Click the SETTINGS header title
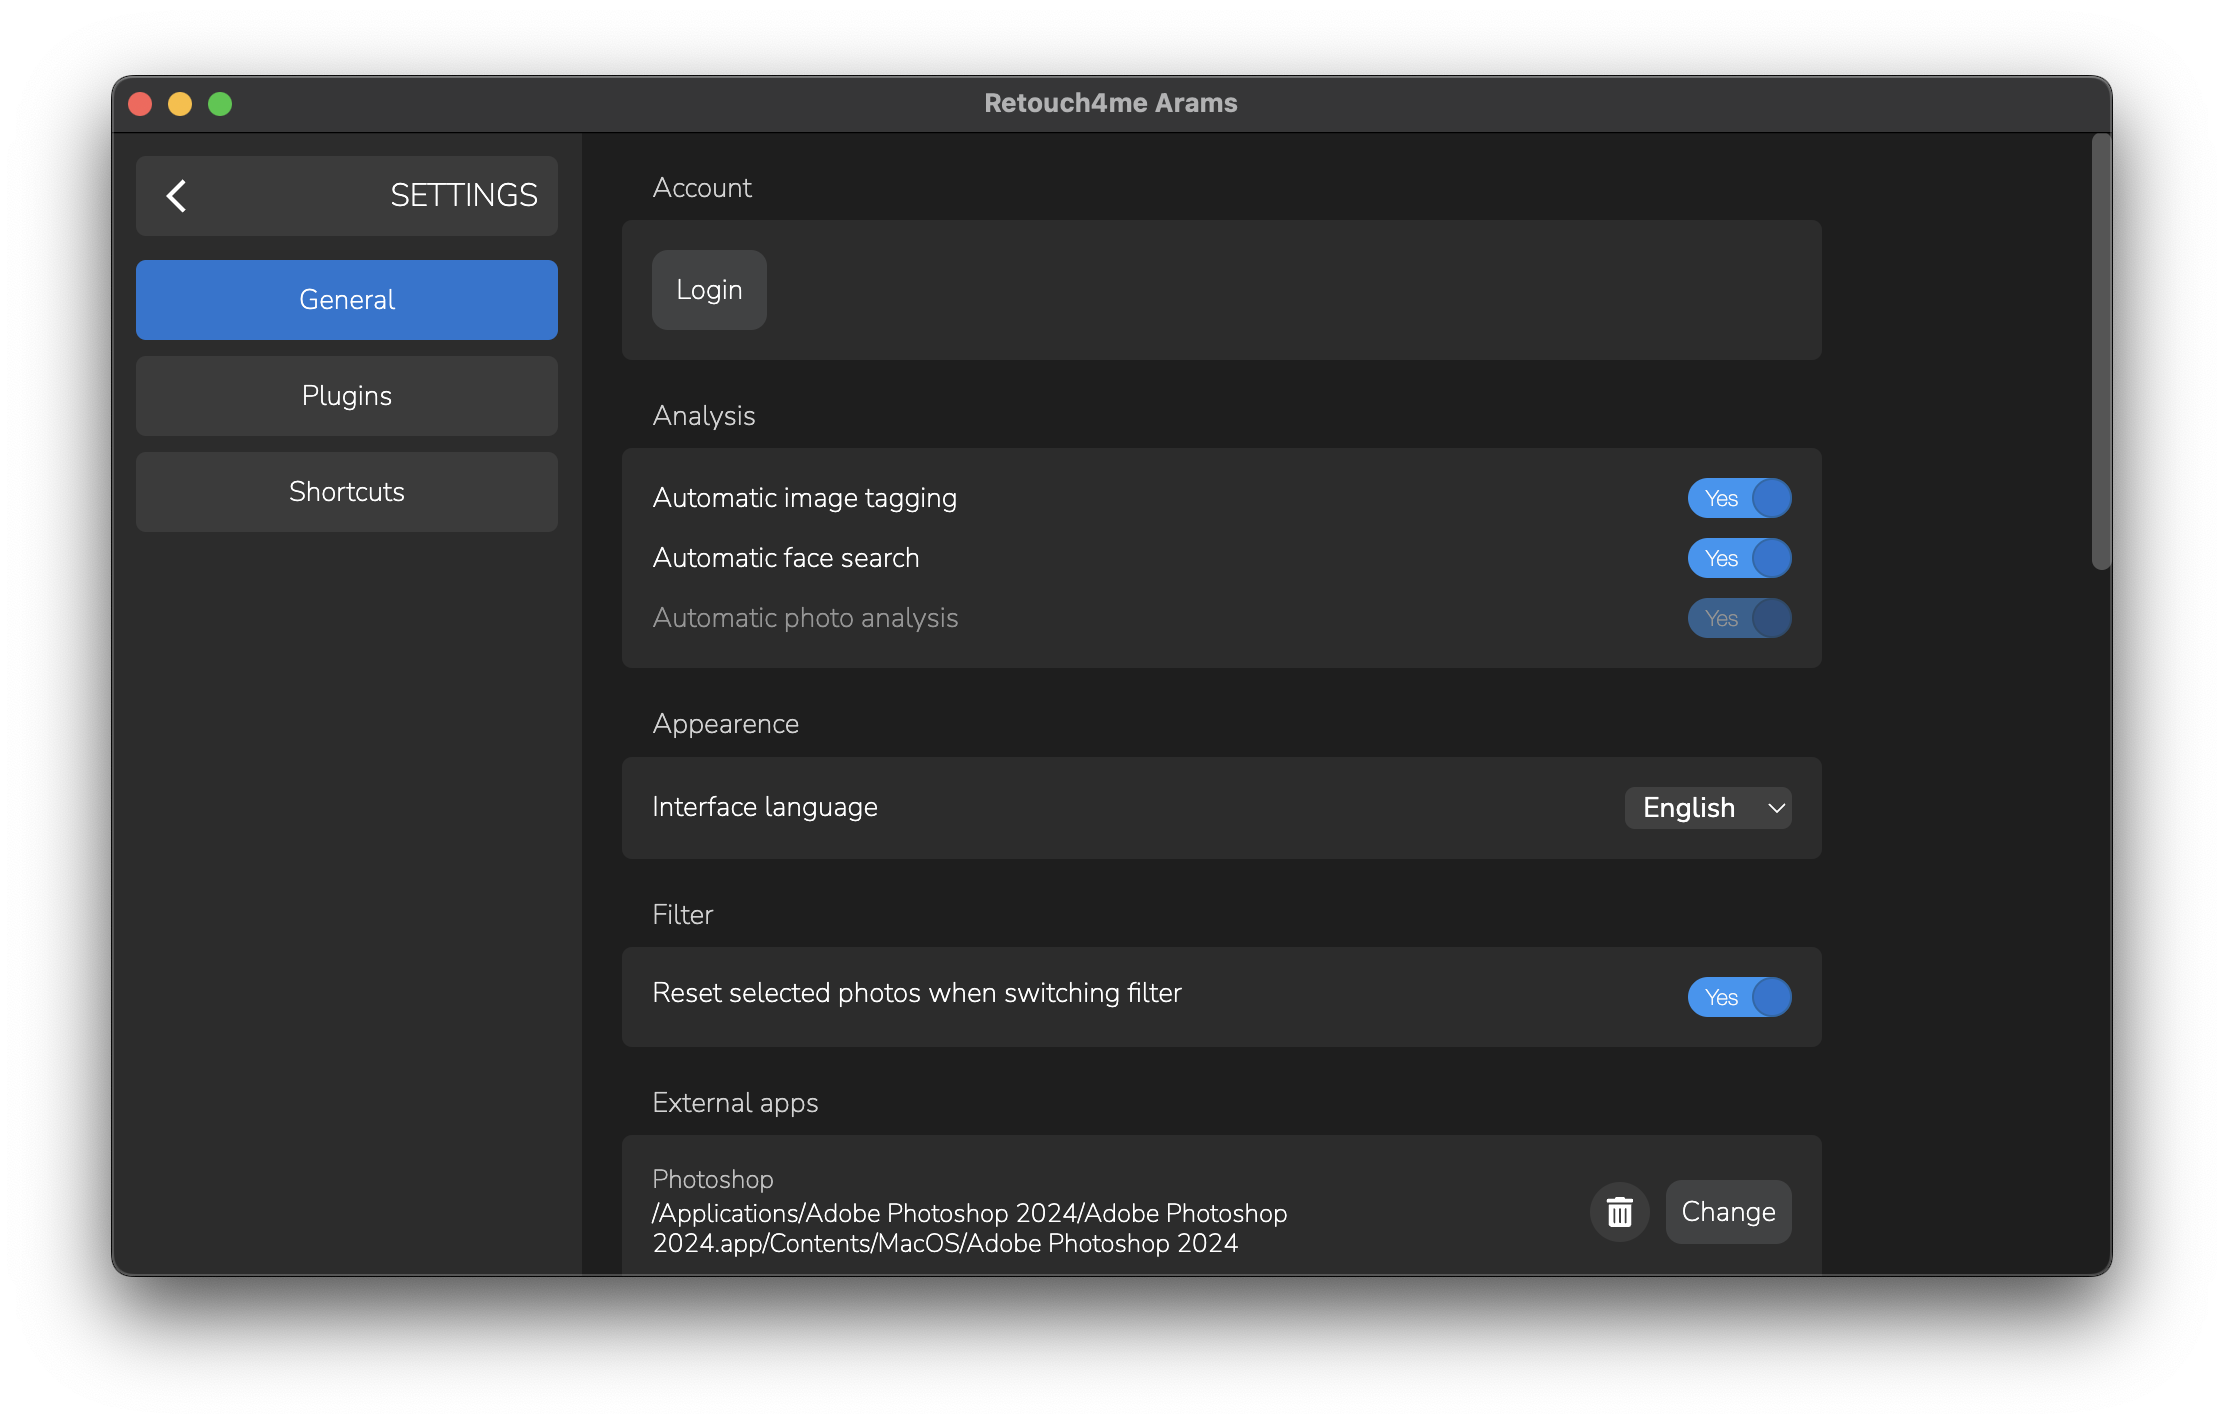The width and height of the screenshot is (2224, 1424). 463,195
